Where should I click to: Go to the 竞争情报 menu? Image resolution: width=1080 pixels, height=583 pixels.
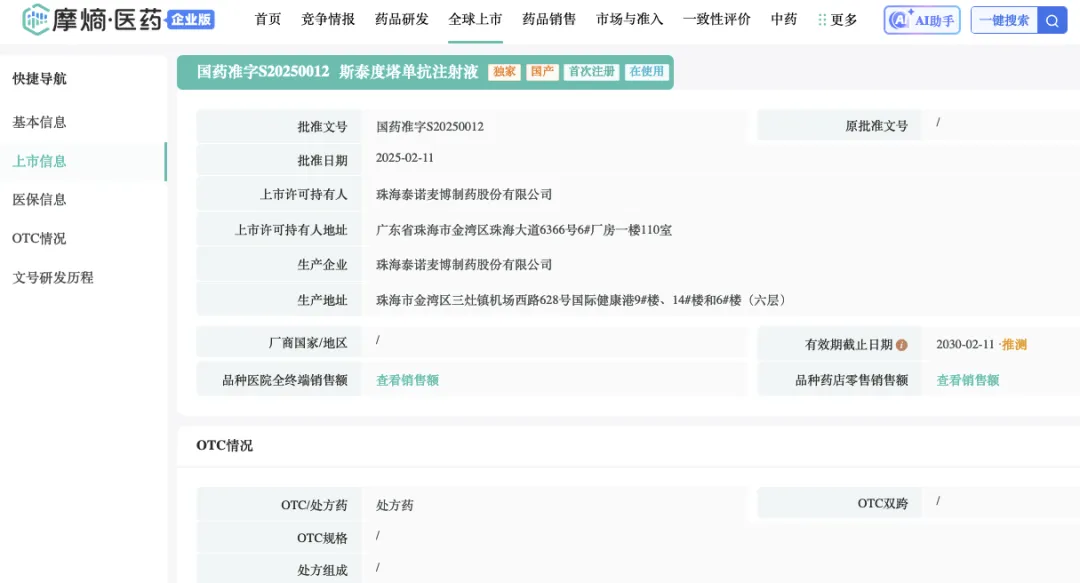(x=328, y=20)
